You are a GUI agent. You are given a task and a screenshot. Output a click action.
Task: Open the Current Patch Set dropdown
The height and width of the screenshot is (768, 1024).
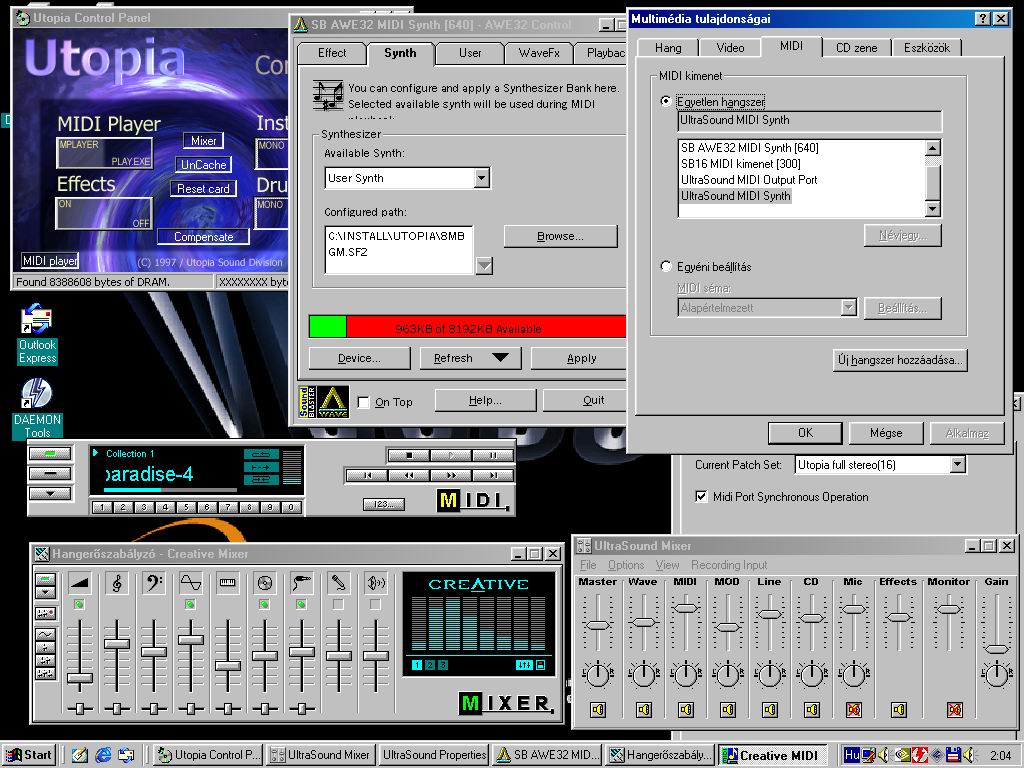tap(958, 464)
